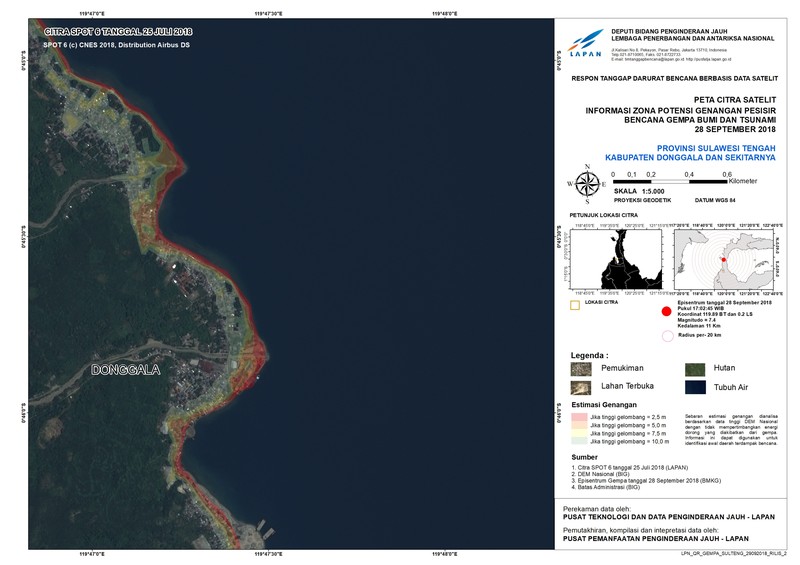Select the Pemukiman legend image
Image resolution: width=800 pixels, height=565 pixels.
click(582, 370)
